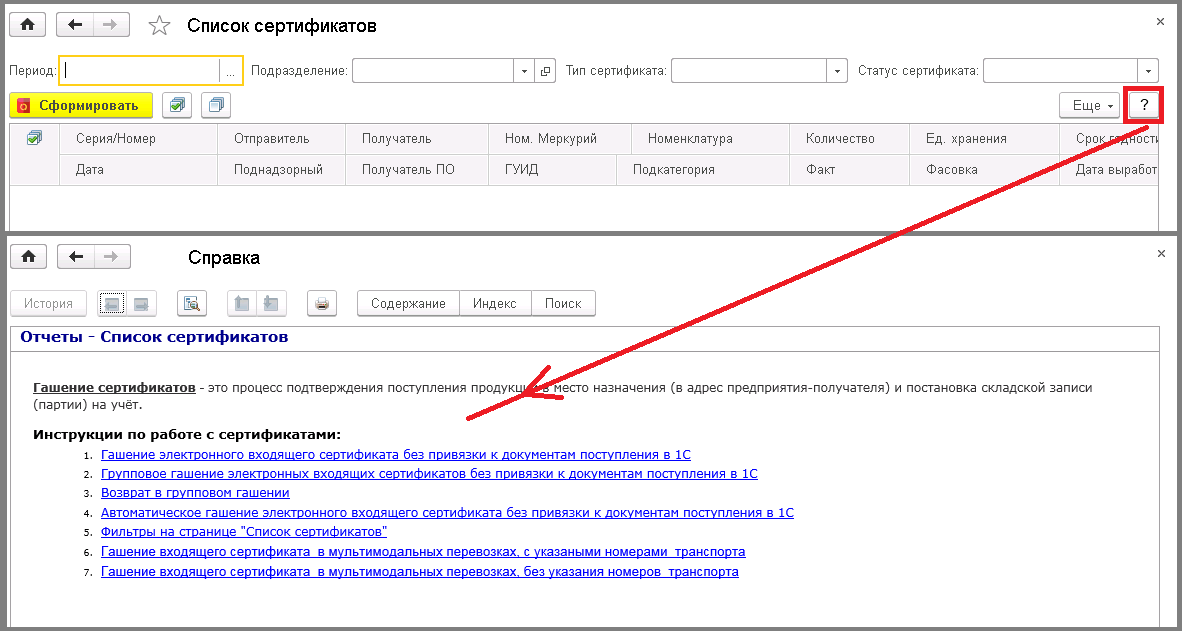Click the Серия/Номер column header
The width and height of the screenshot is (1182, 631).
[x=138, y=139]
